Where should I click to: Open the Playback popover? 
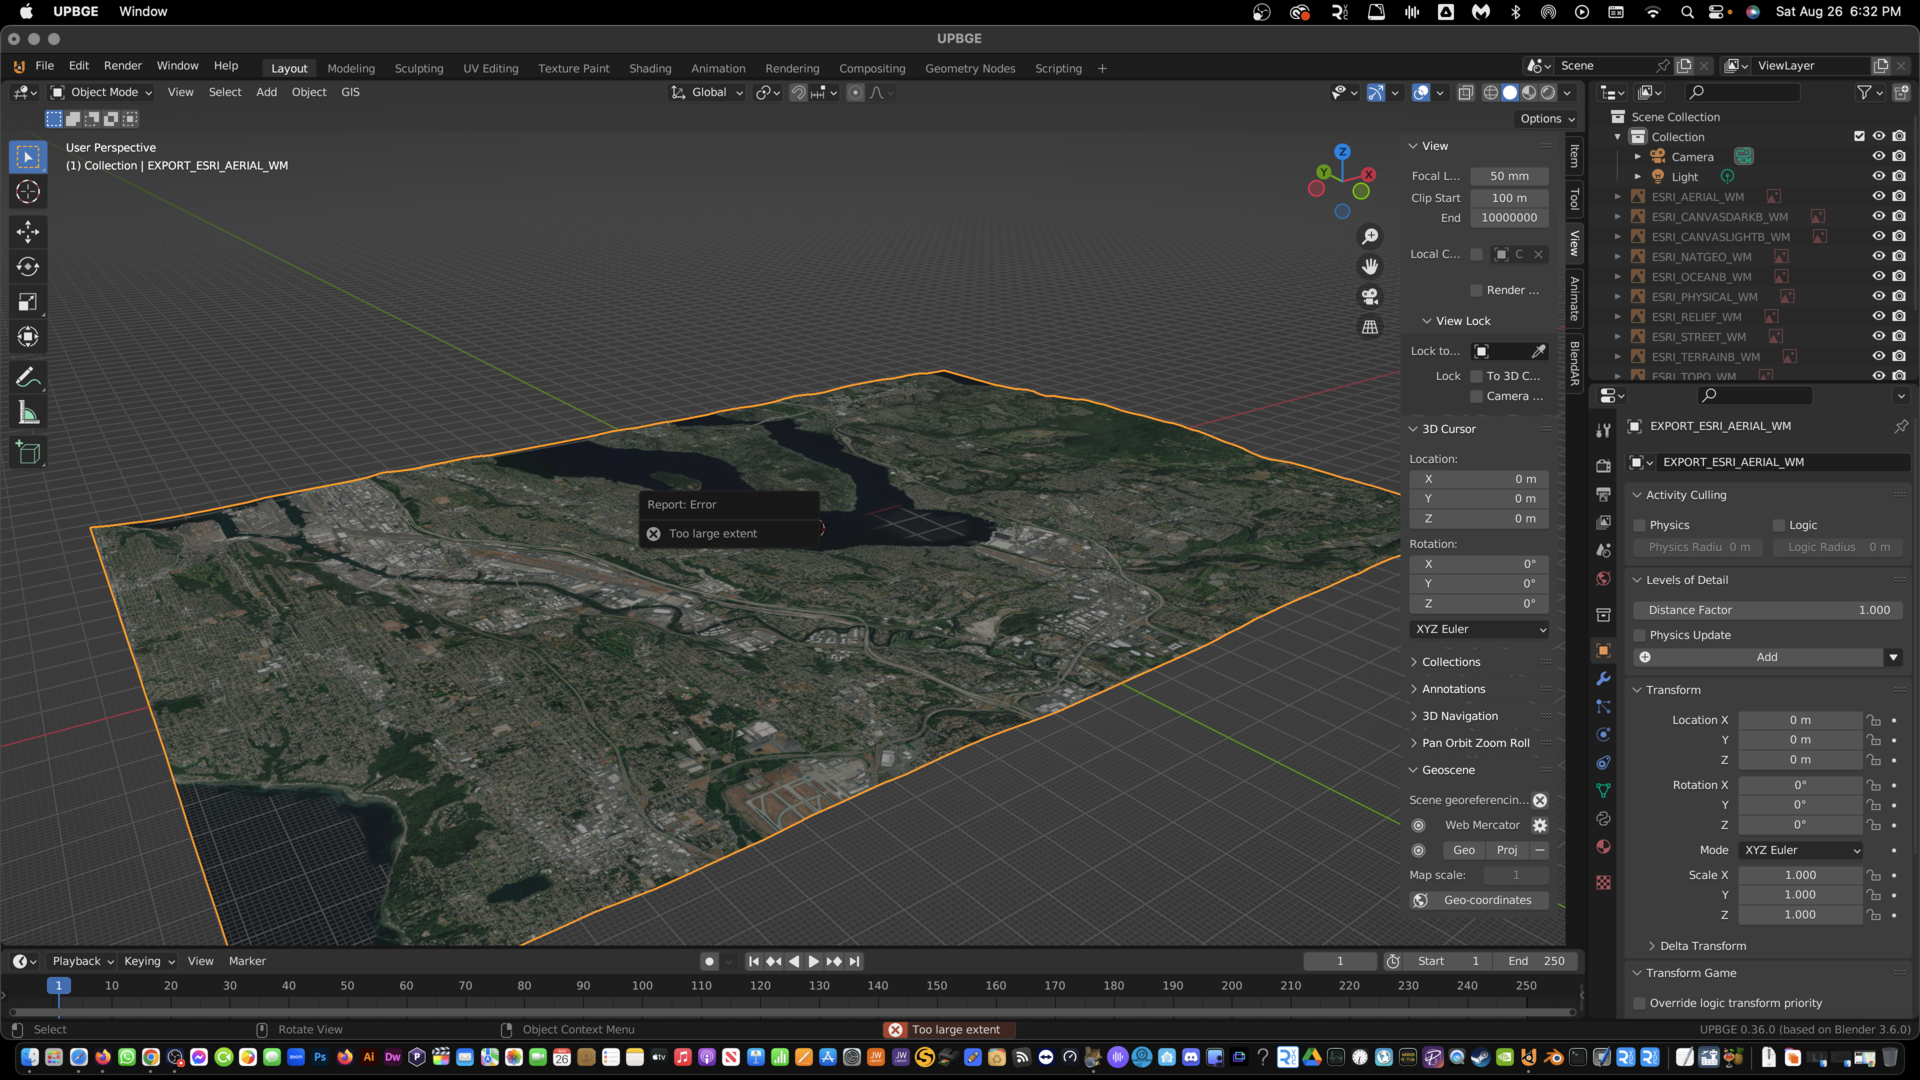(x=82, y=961)
